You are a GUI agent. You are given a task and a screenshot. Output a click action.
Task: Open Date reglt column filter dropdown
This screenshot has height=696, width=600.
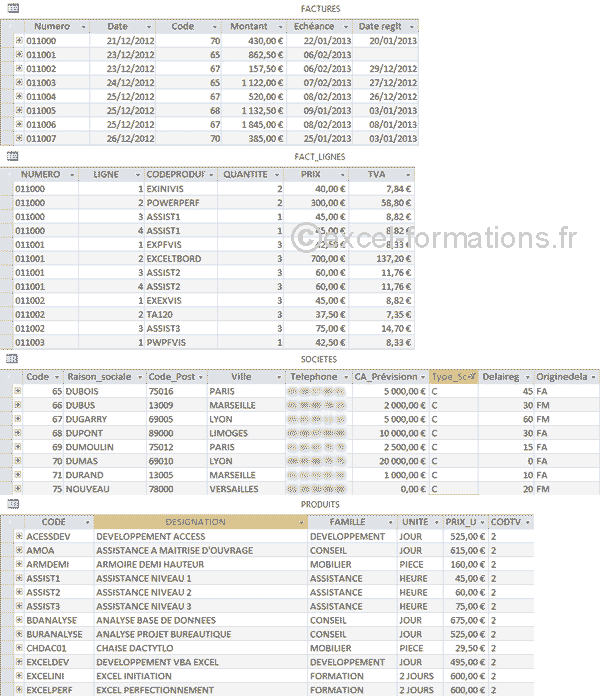pos(411,27)
